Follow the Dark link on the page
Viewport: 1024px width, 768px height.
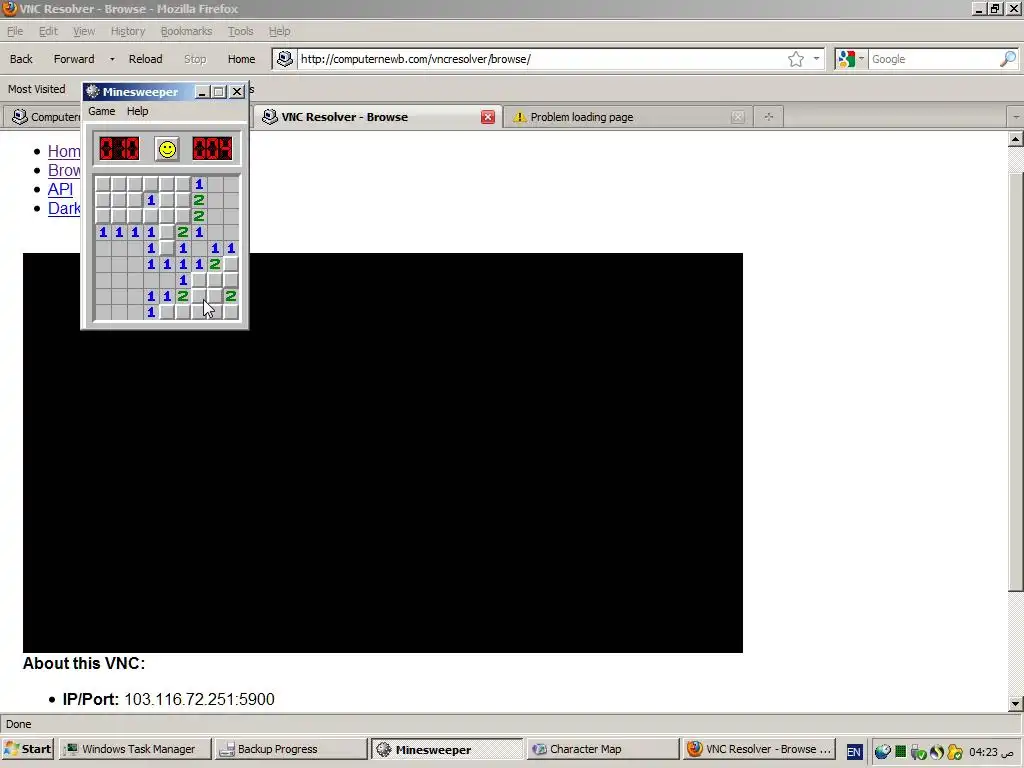tap(64, 208)
